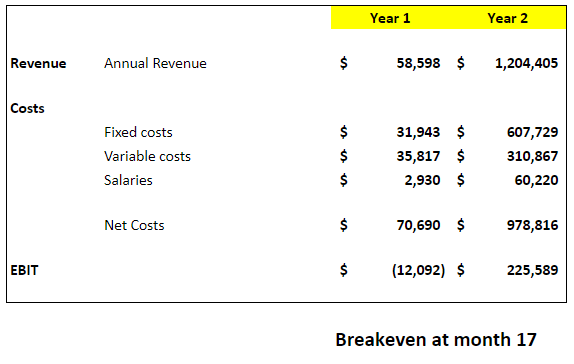Click Year 2 revenue value 1,204,405

tap(526, 63)
